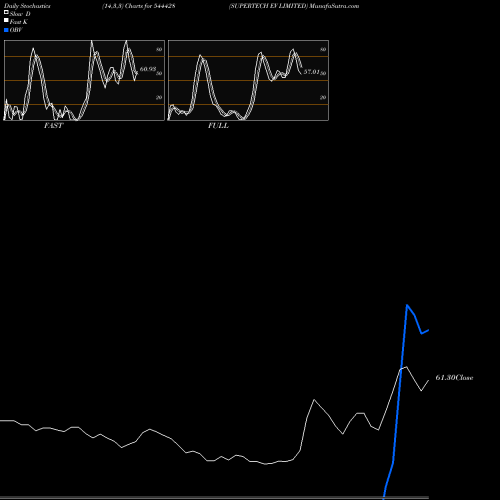Click the 20 axis label in FULL chart
The height and width of the screenshot is (500, 500).
[x=323, y=97]
